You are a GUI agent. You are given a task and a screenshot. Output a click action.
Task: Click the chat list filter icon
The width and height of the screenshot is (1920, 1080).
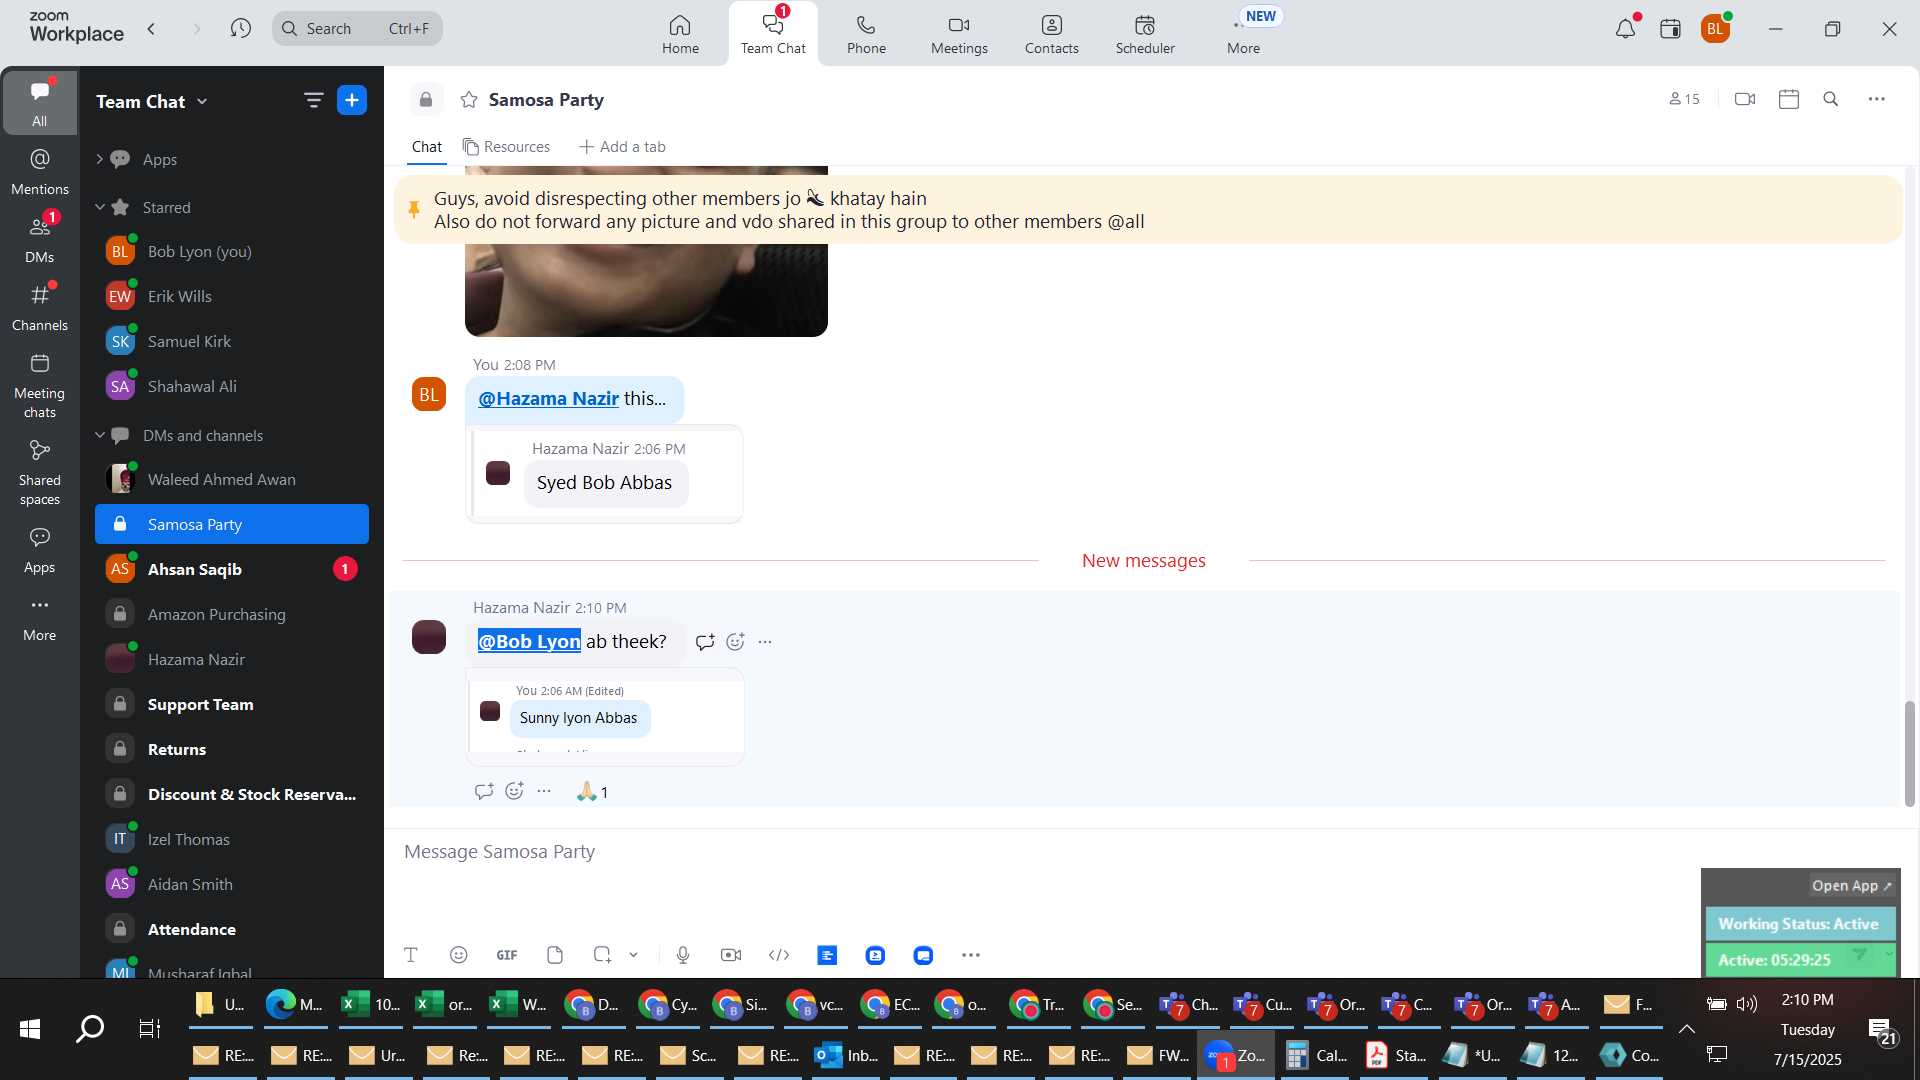[x=313, y=100]
